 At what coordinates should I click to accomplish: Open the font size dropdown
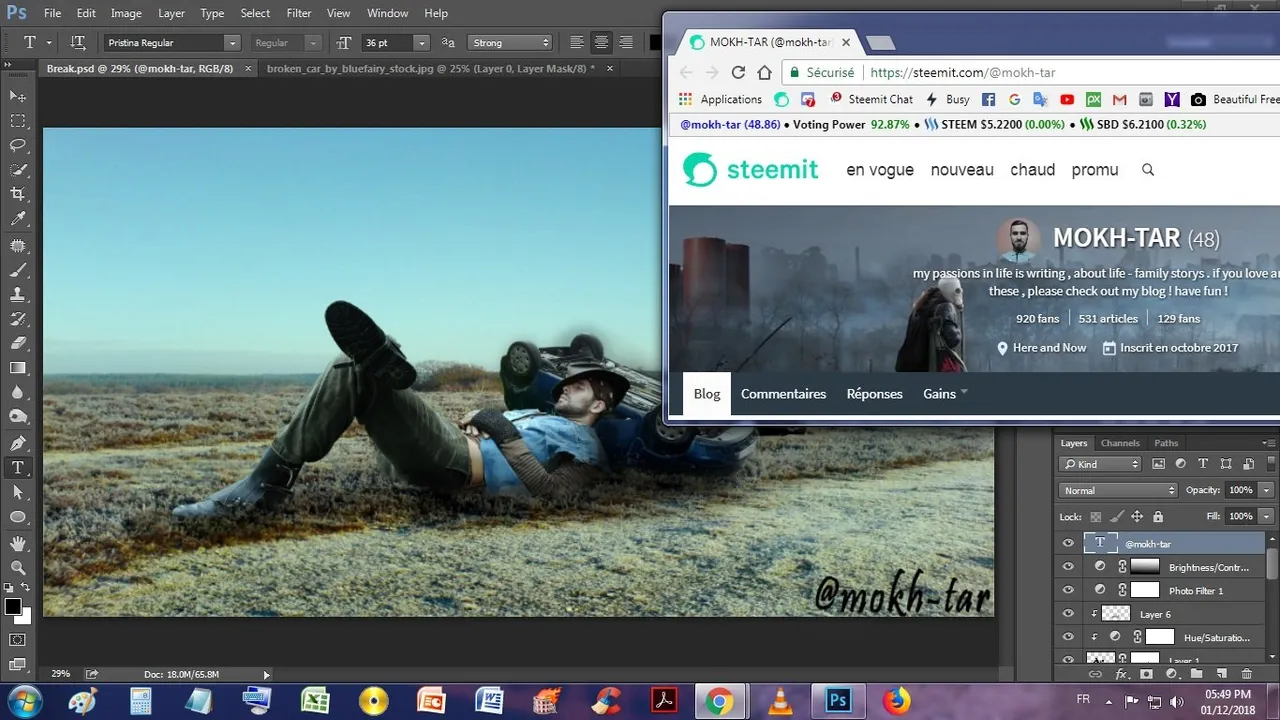pos(421,43)
